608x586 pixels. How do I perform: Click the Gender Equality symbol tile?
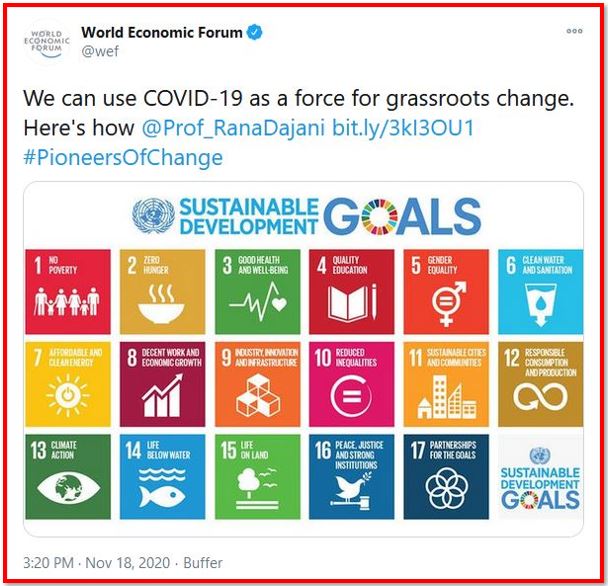[x=446, y=292]
